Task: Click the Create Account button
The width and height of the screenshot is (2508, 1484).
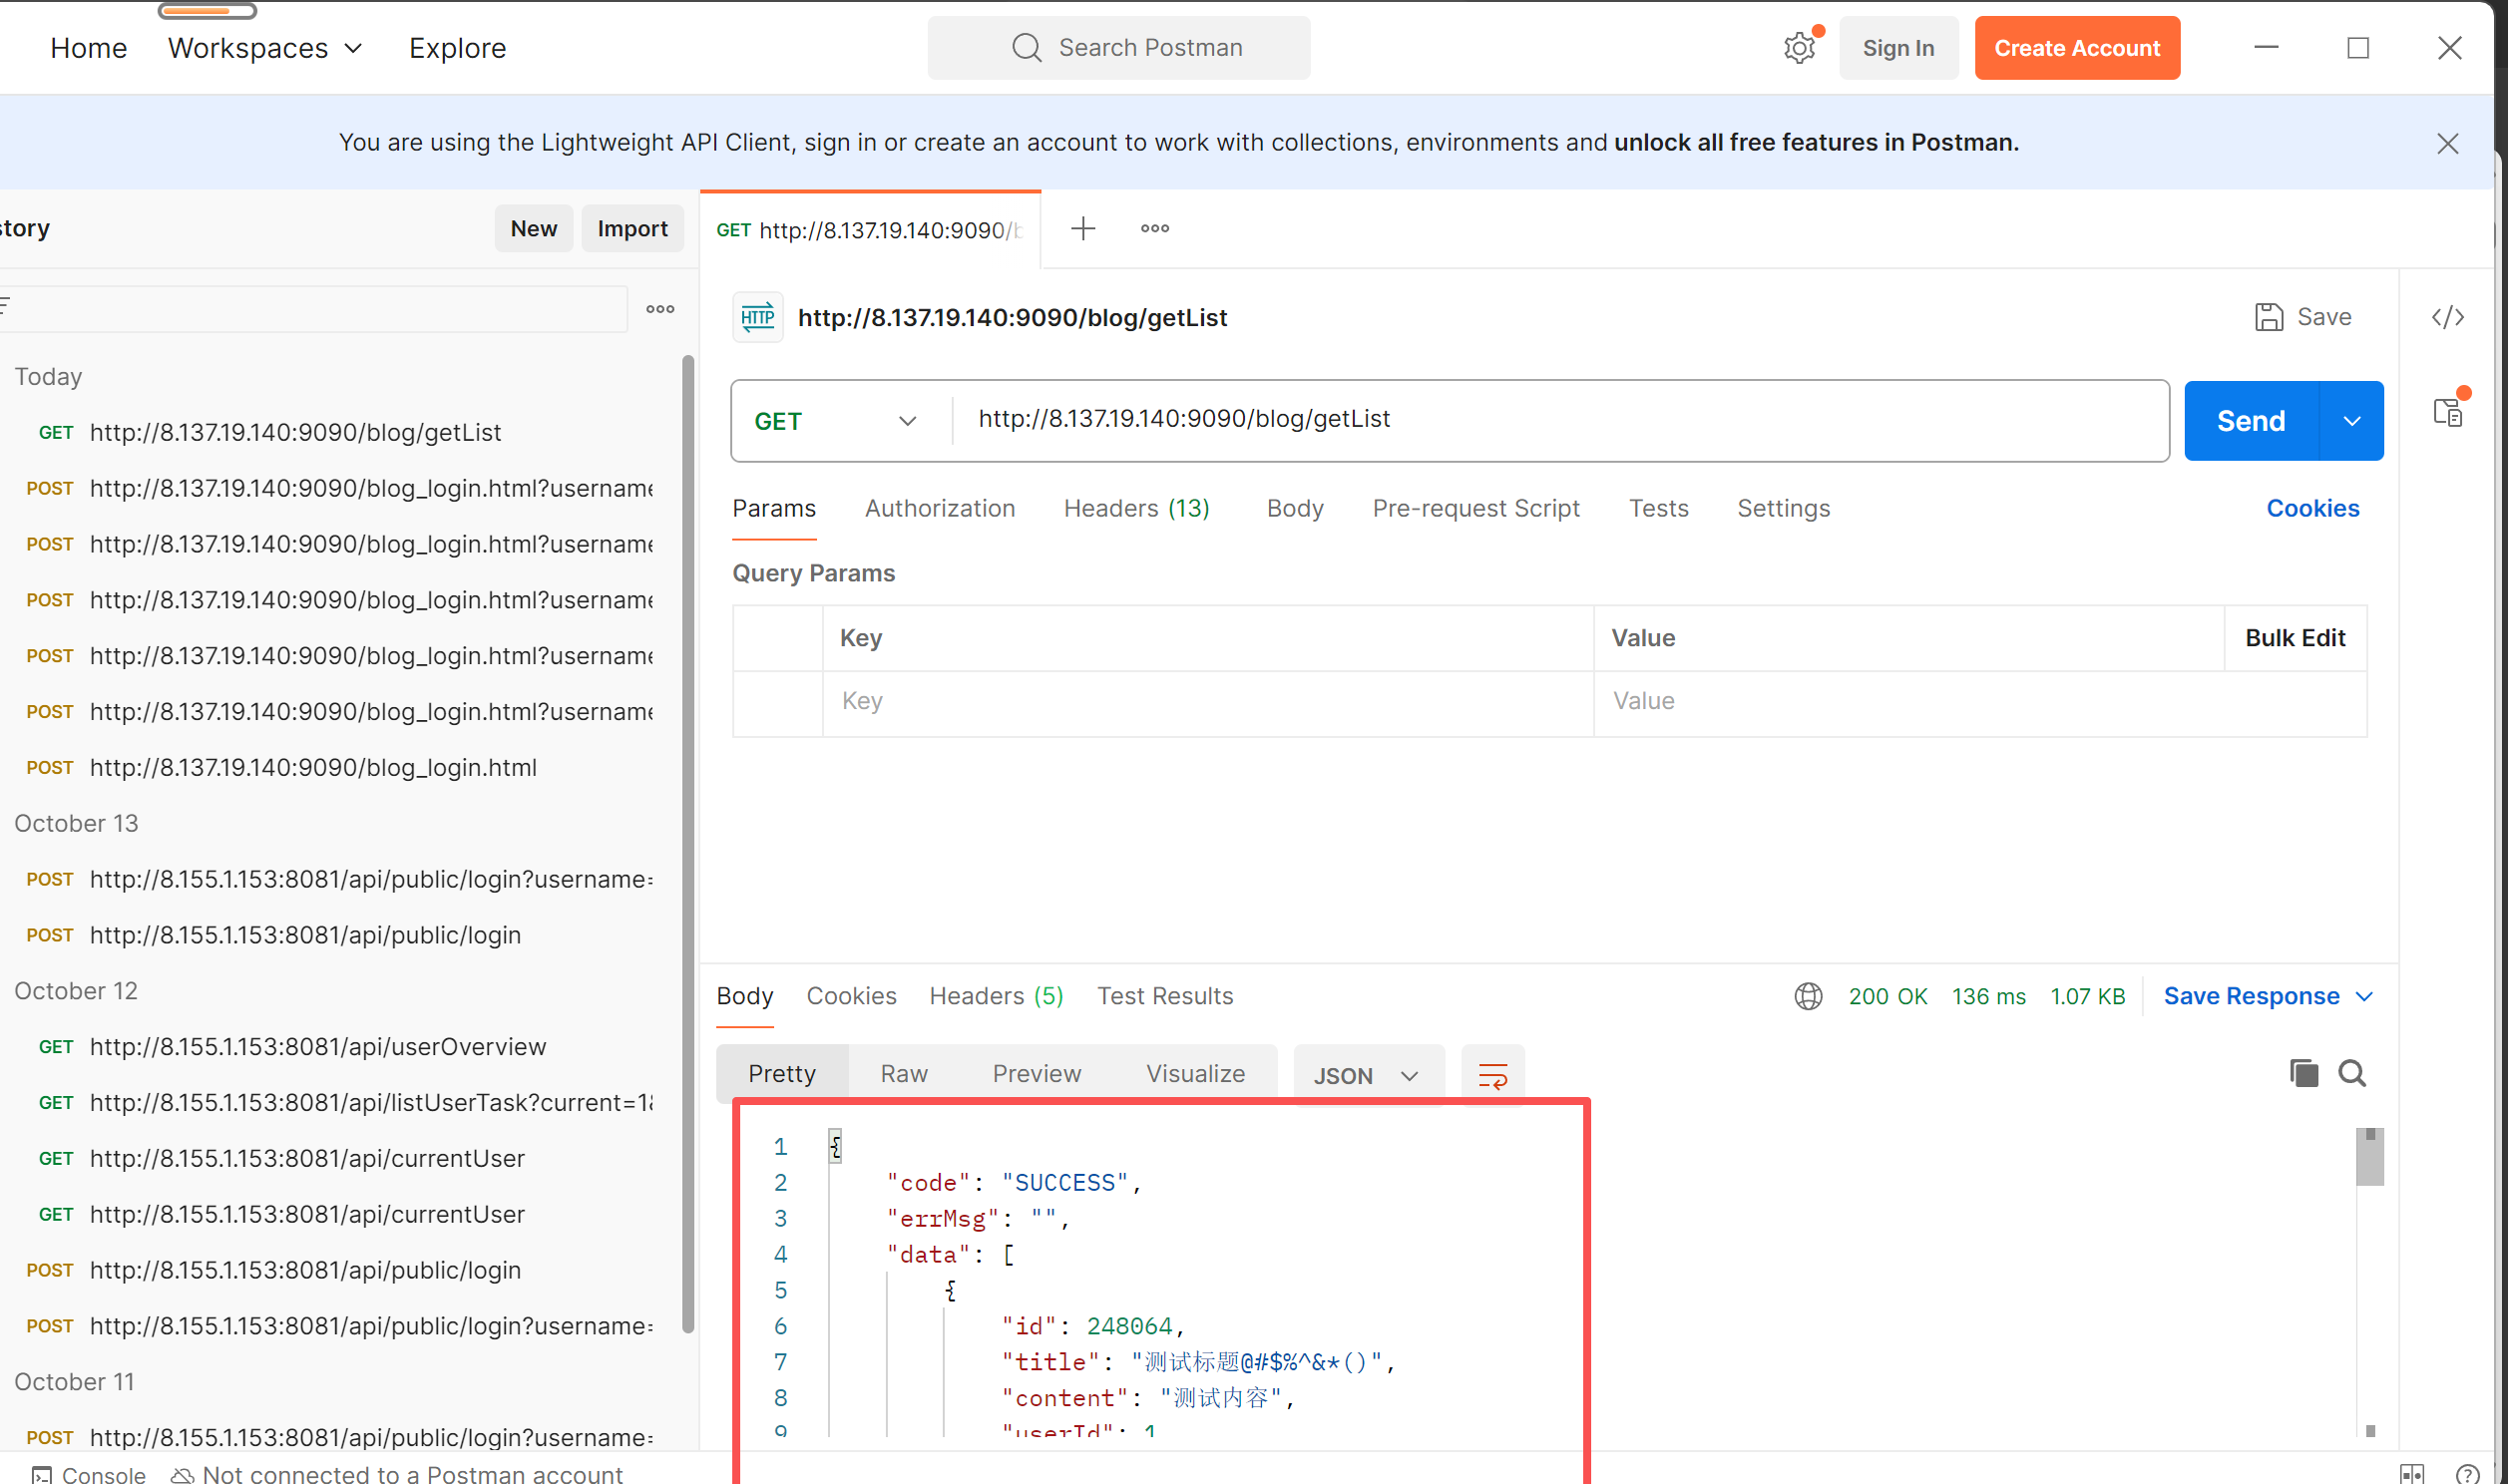Action: (x=2076, y=48)
